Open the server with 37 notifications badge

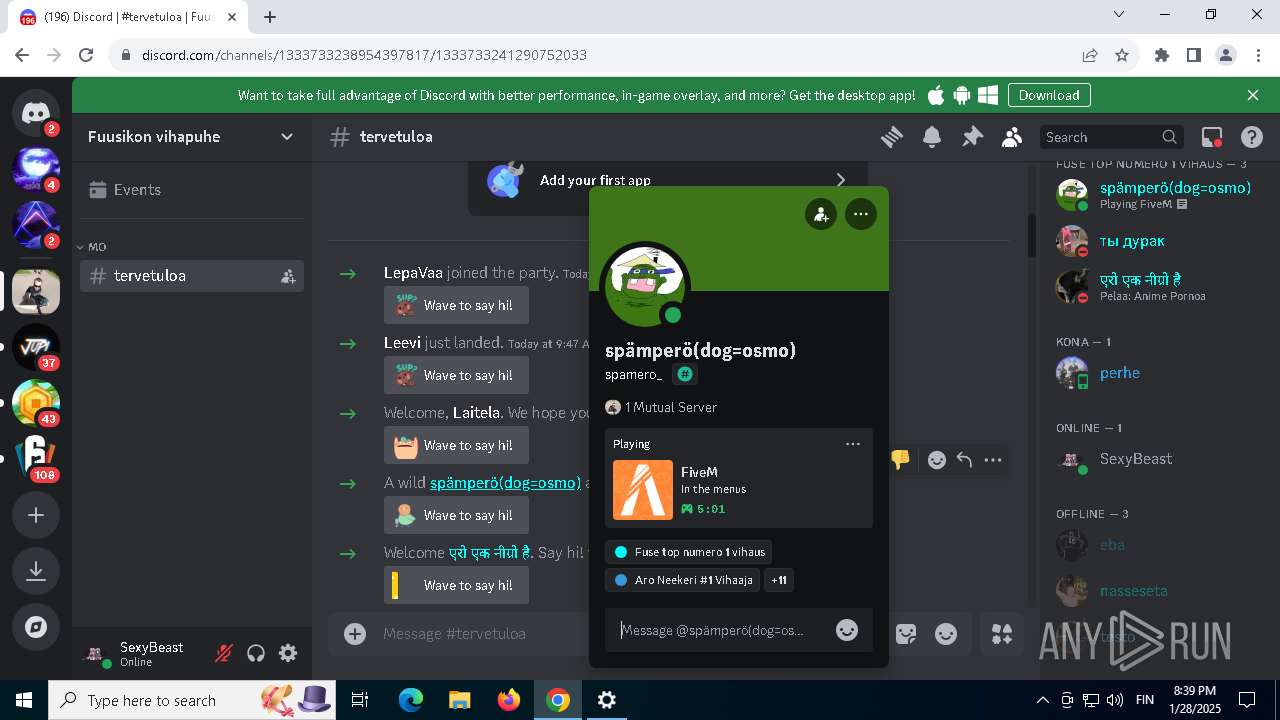pos(36,347)
